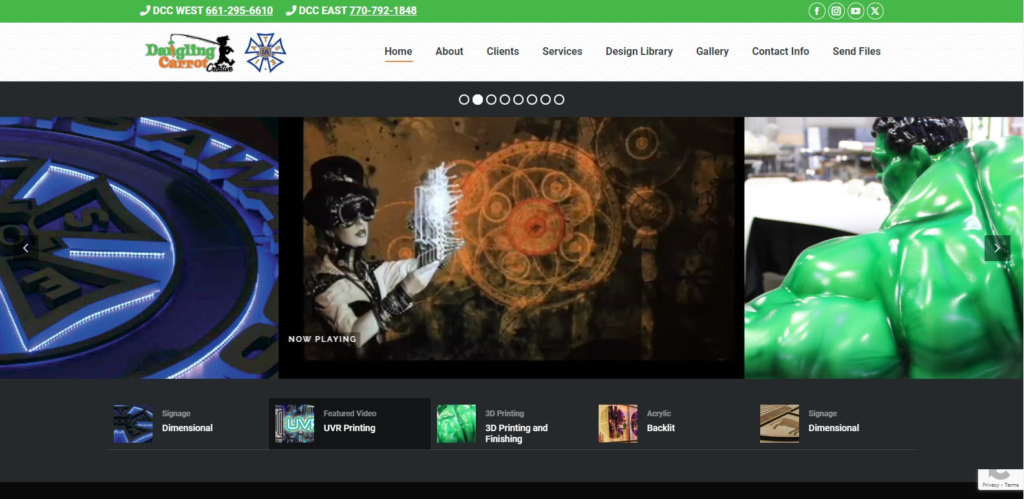This screenshot has width=1024, height=499.
Task: Open the Instagram social icon
Action: (836, 11)
